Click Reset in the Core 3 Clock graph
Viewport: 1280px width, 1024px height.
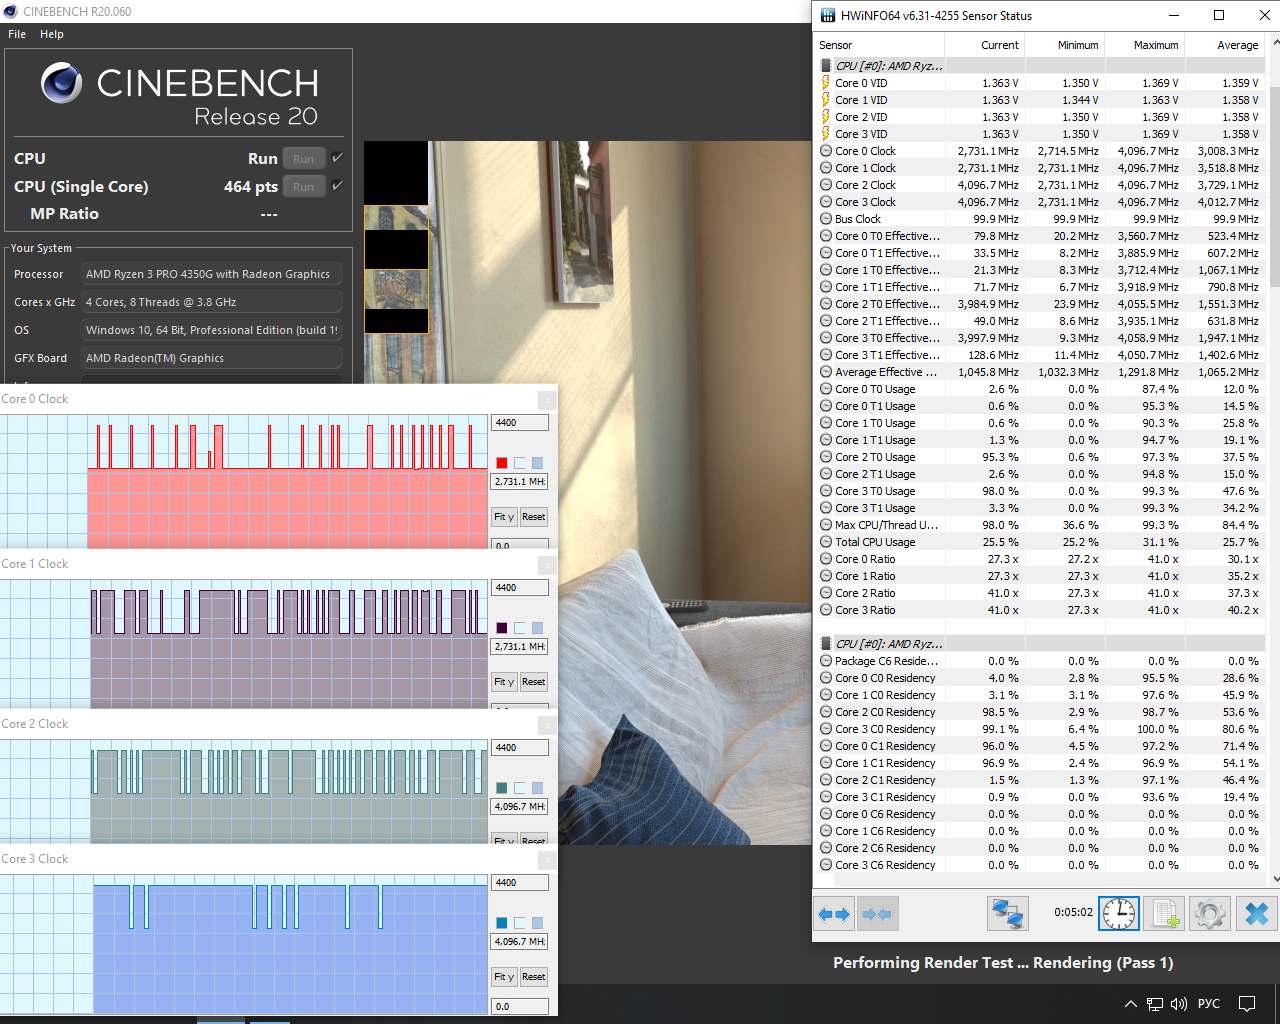tap(534, 977)
